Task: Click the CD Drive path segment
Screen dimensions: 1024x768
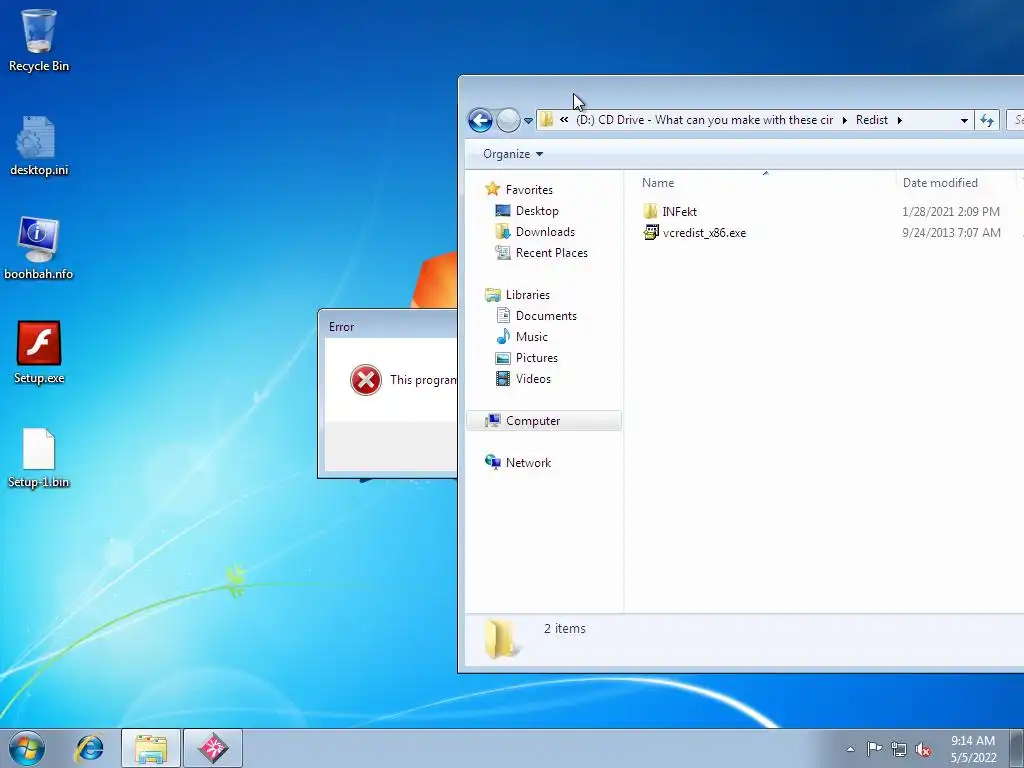Action: pos(704,120)
